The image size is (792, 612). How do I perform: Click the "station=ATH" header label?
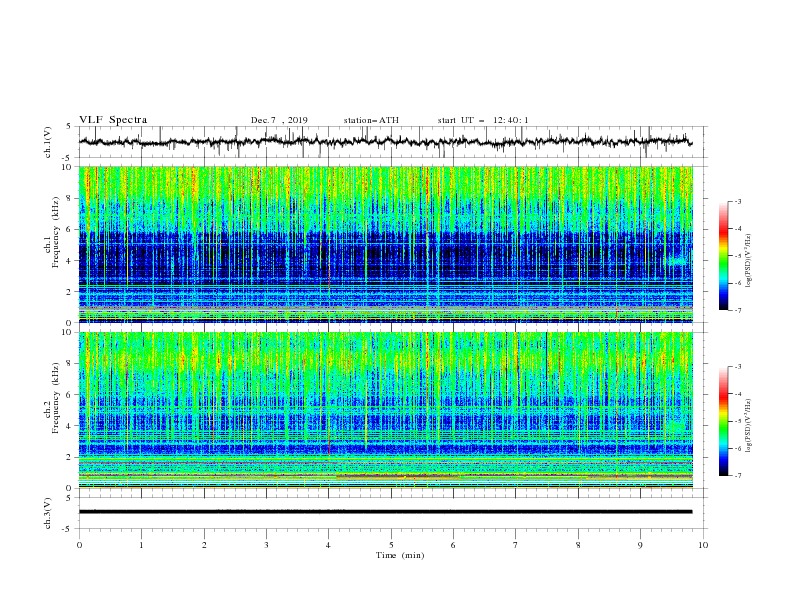coord(371,120)
